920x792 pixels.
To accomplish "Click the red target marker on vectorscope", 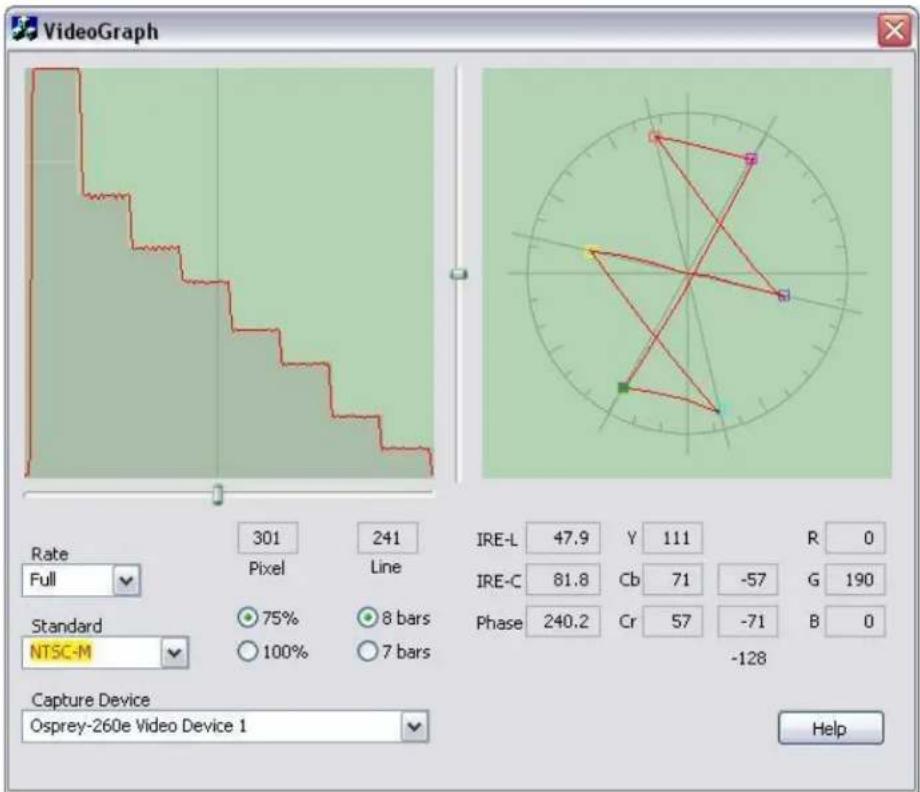I will [655, 137].
